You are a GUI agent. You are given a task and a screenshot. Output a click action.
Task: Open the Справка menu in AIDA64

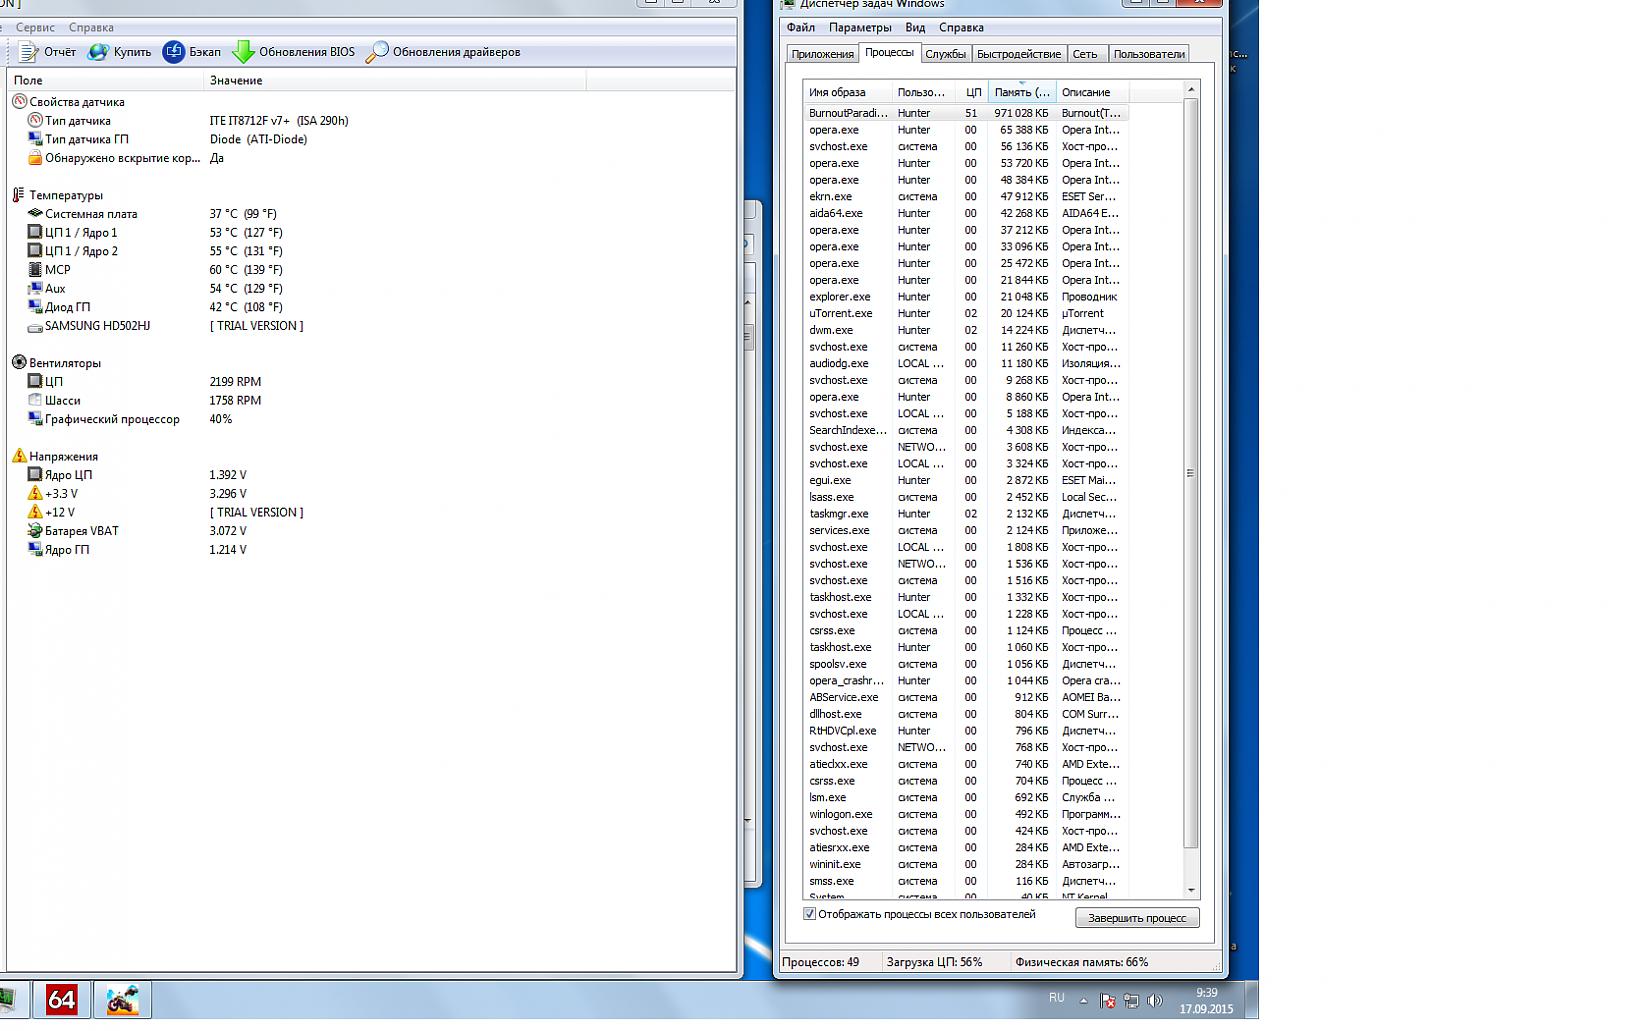(x=91, y=27)
